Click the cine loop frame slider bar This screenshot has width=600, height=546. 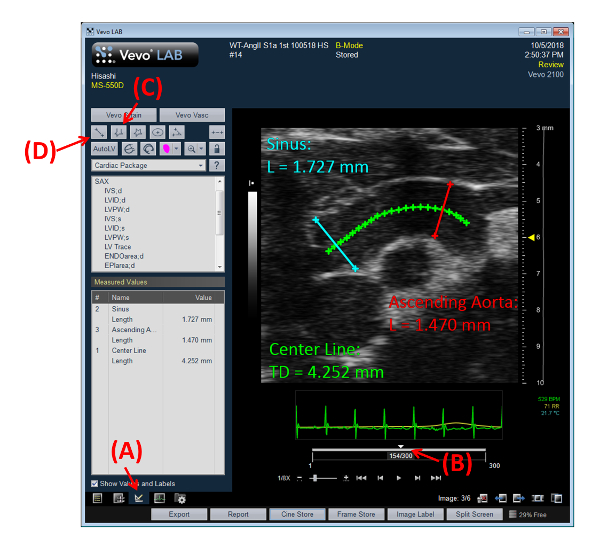(402, 455)
